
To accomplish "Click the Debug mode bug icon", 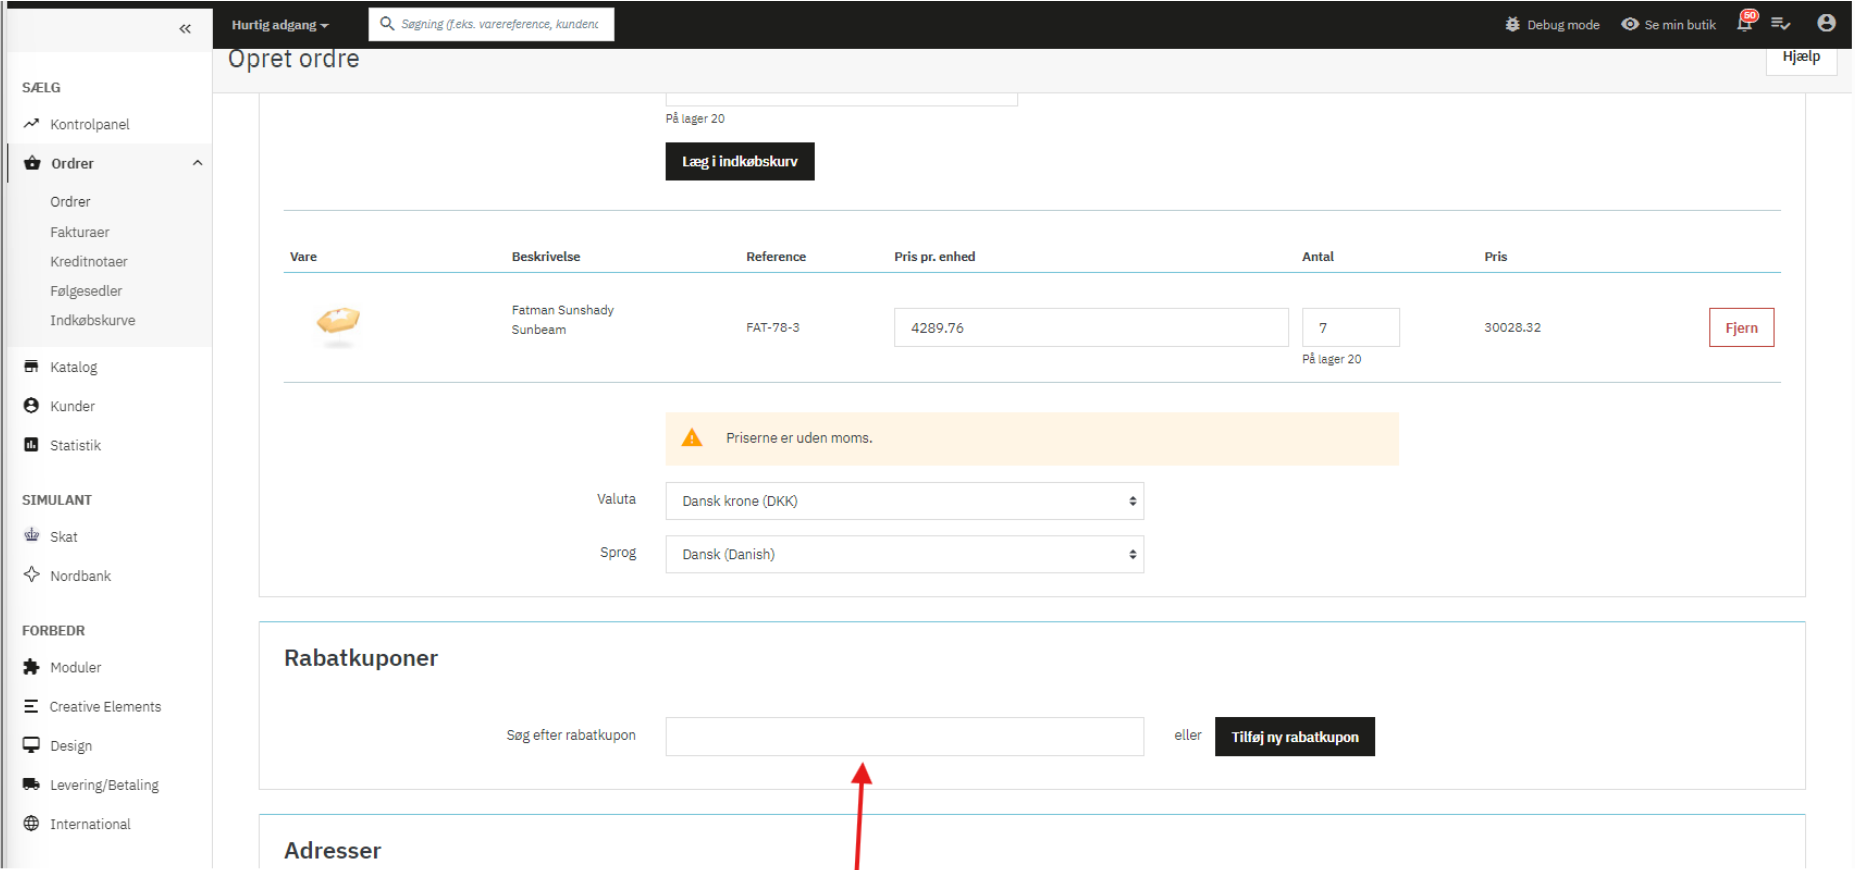I will (1512, 24).
